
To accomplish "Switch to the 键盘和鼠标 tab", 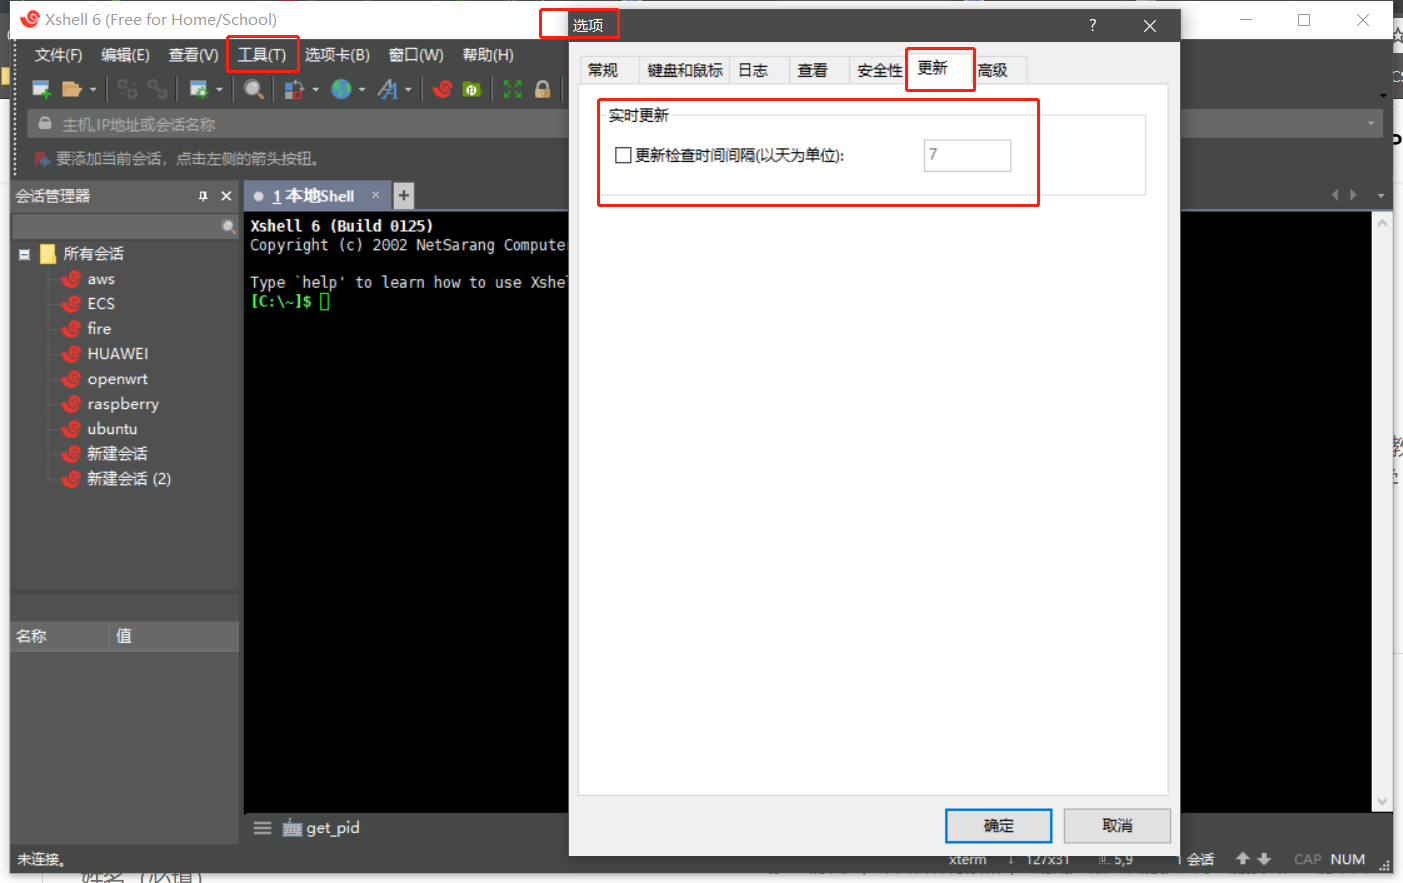I will (685, 70).
